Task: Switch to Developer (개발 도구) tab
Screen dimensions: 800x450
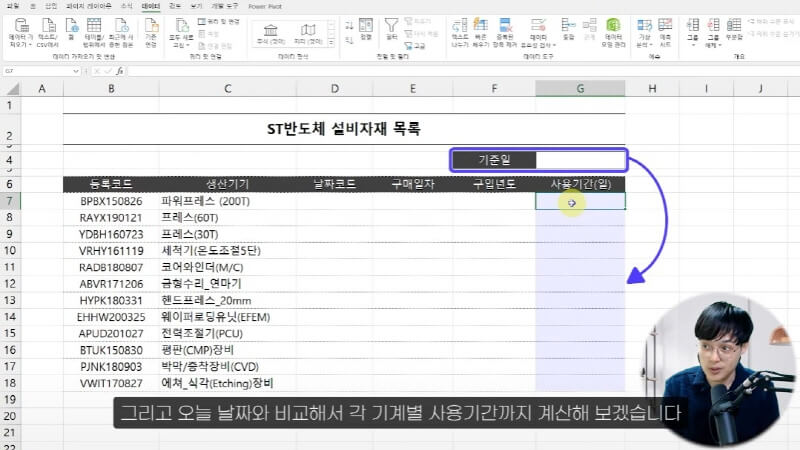Action: (x=224, y=6)
